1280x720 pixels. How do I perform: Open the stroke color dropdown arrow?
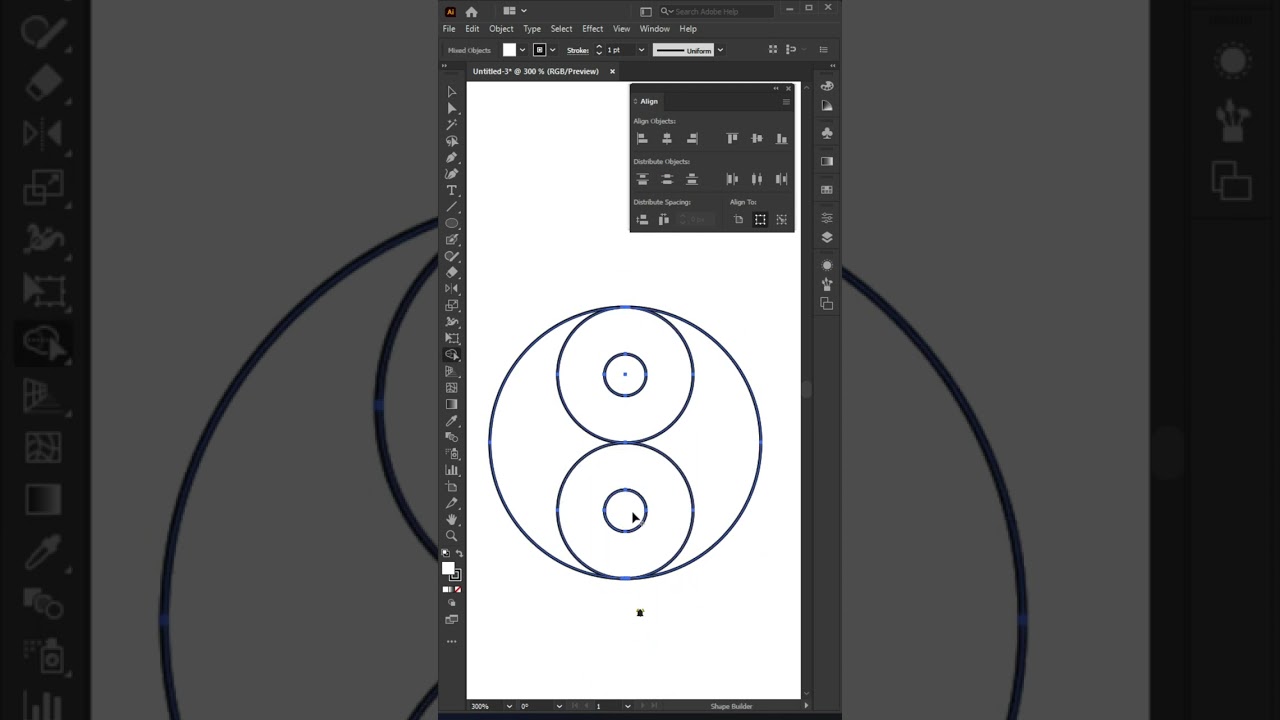(552, 50)
